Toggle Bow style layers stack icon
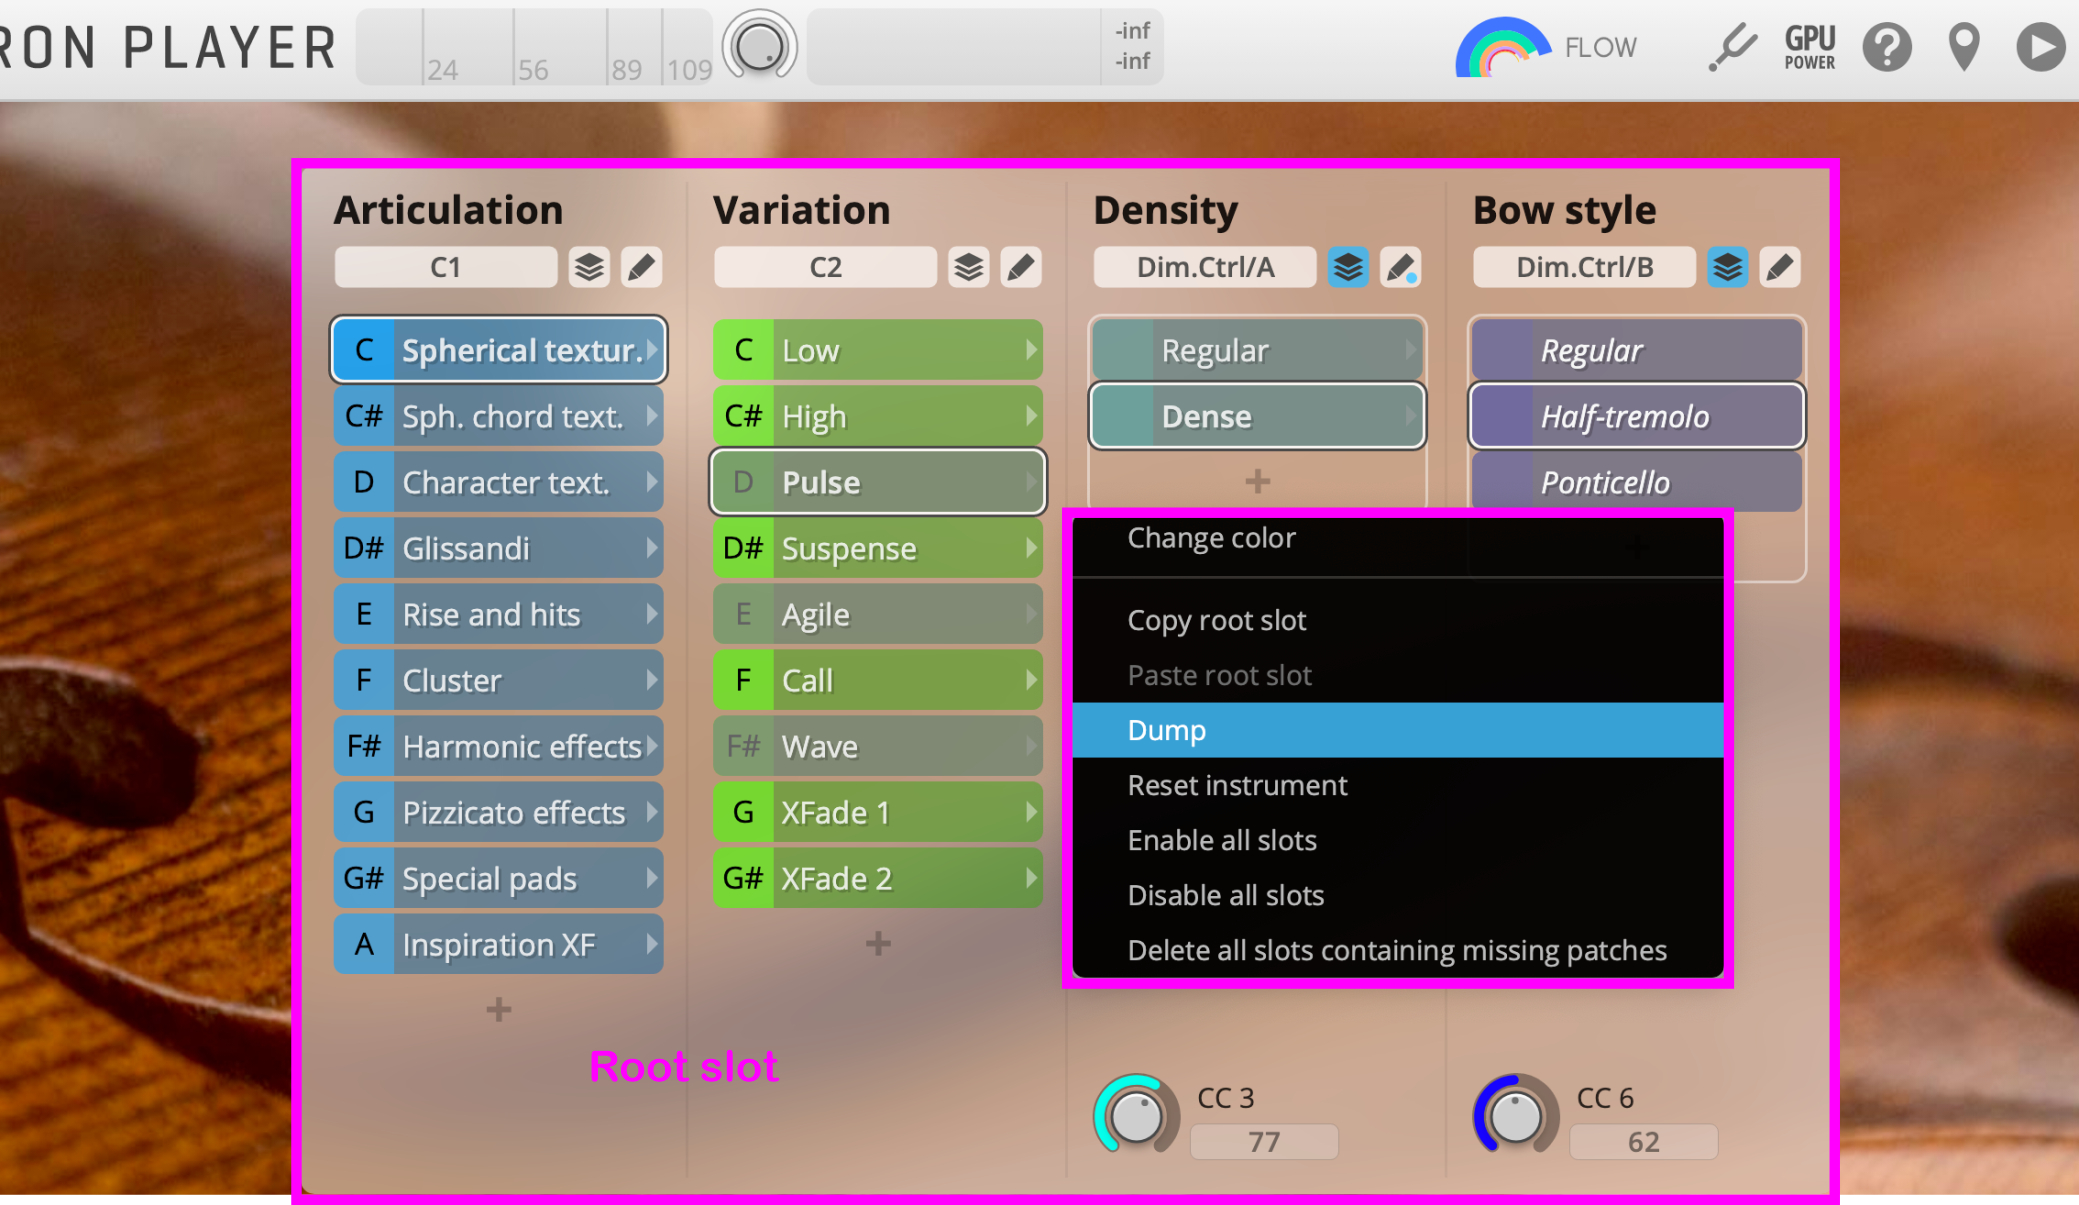2079x1205 pixels. tap(1727, 267)
